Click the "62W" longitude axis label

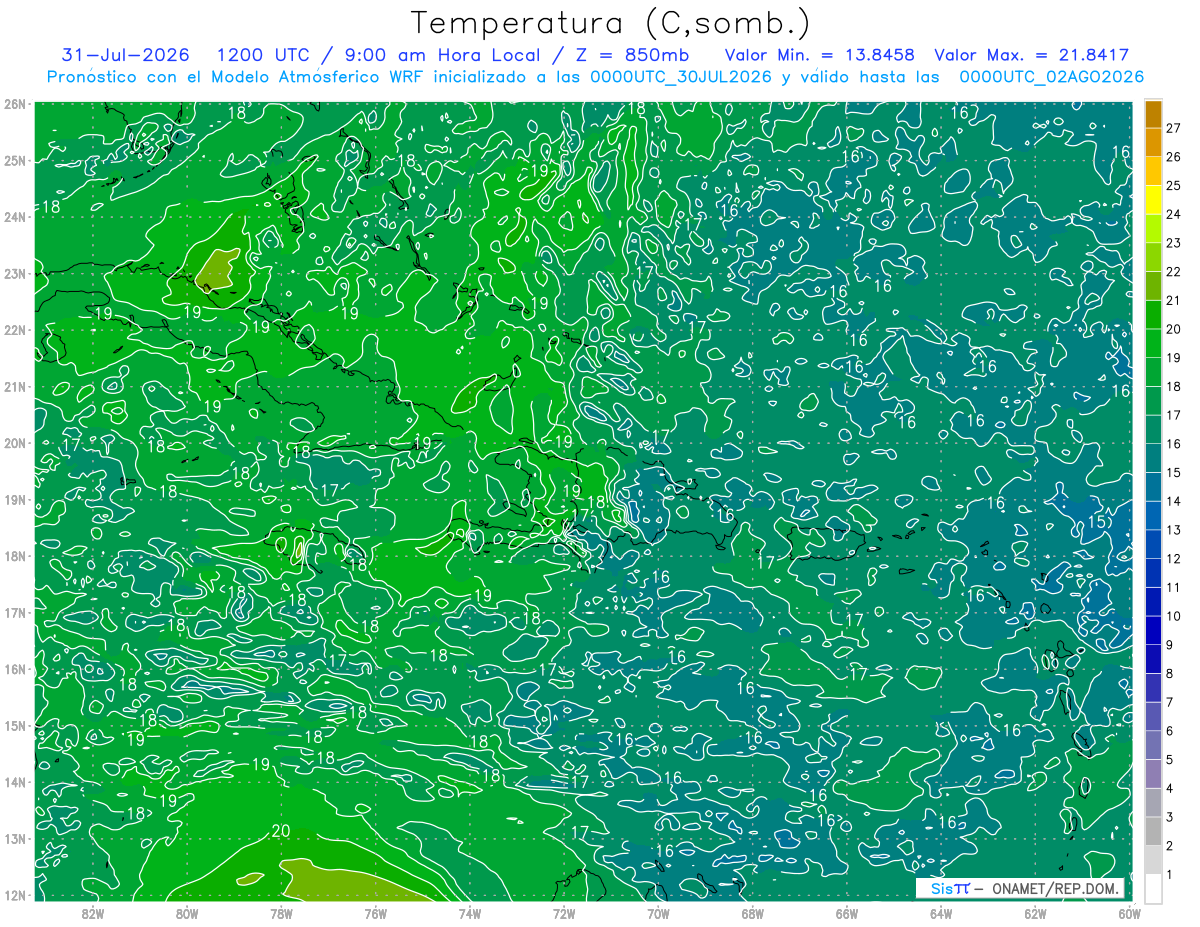coord(1035,913)
